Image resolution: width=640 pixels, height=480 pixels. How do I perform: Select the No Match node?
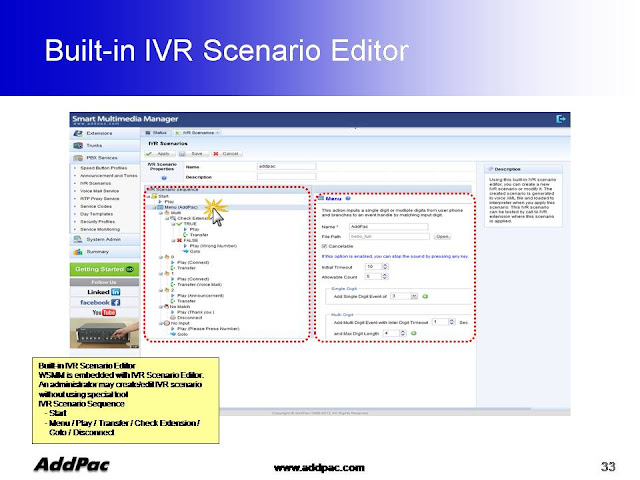(x=177, y=307)
